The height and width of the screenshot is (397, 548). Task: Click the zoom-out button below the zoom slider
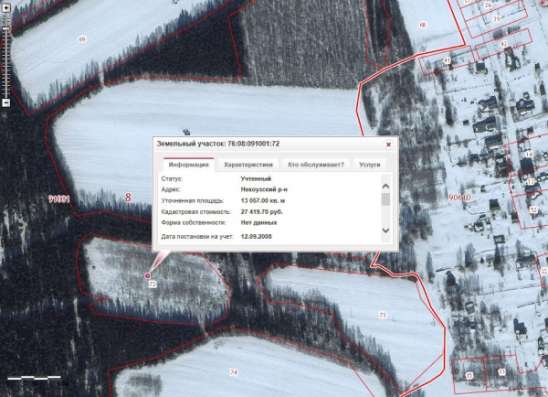pyautogui.click(x=6, y=103)
